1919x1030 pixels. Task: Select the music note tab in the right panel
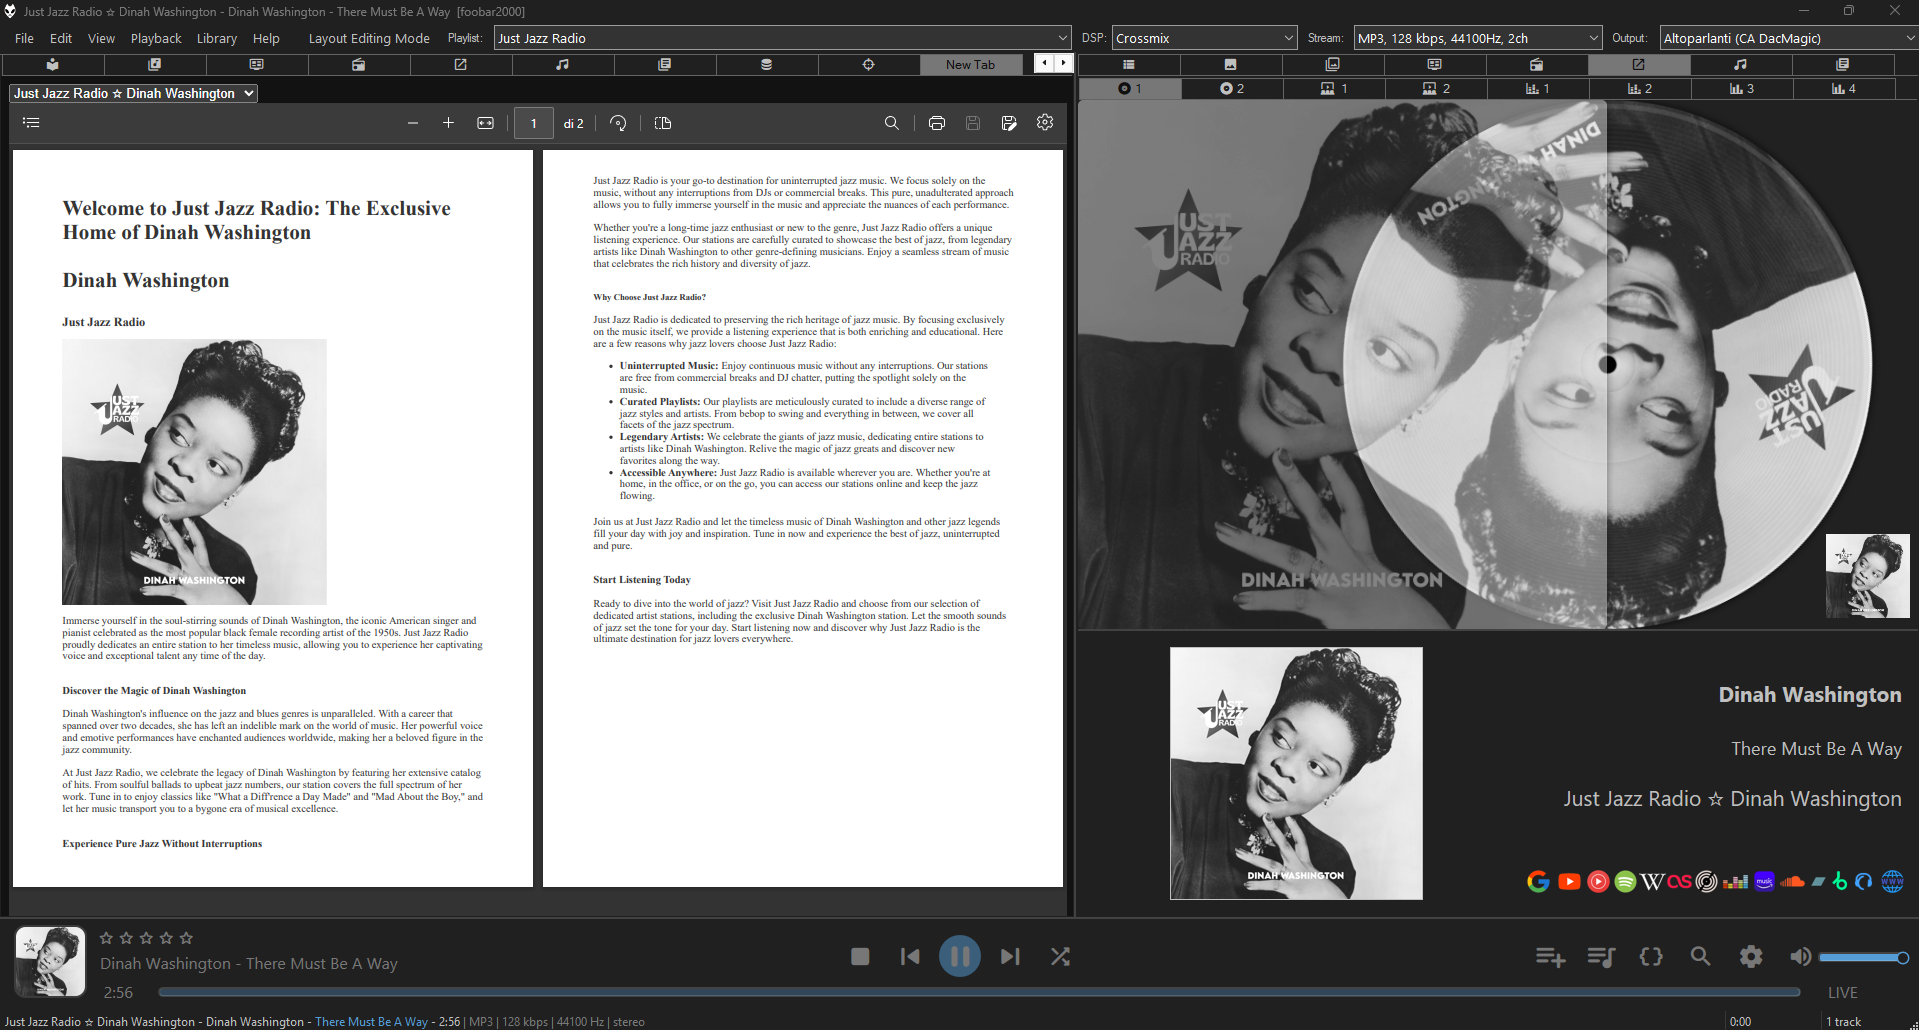1740,64
